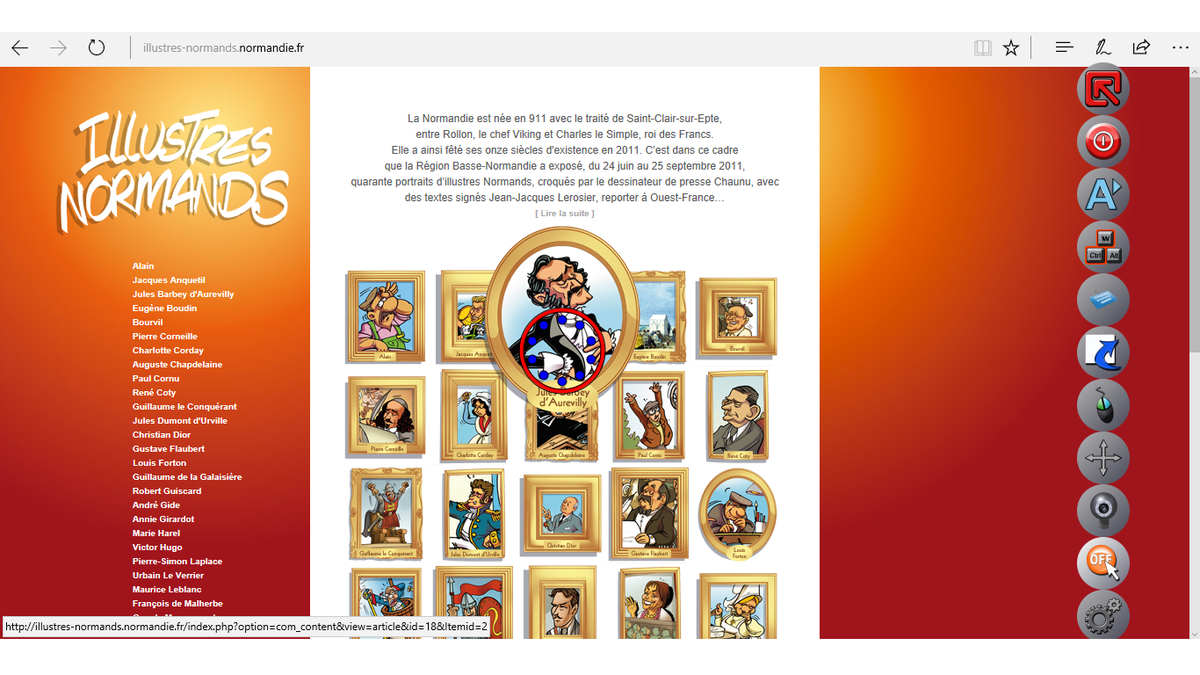
Task: Open Annie Girardot sidebar link
Action: point(163,519)
